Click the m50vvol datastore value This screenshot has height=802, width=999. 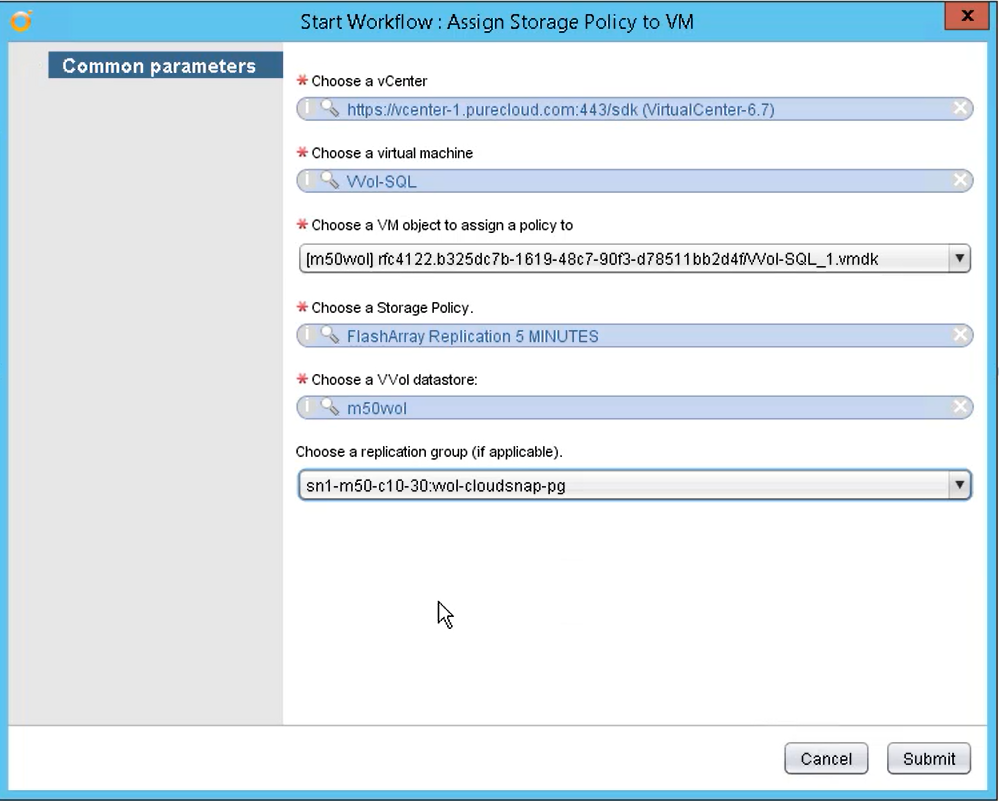[377, 408]
